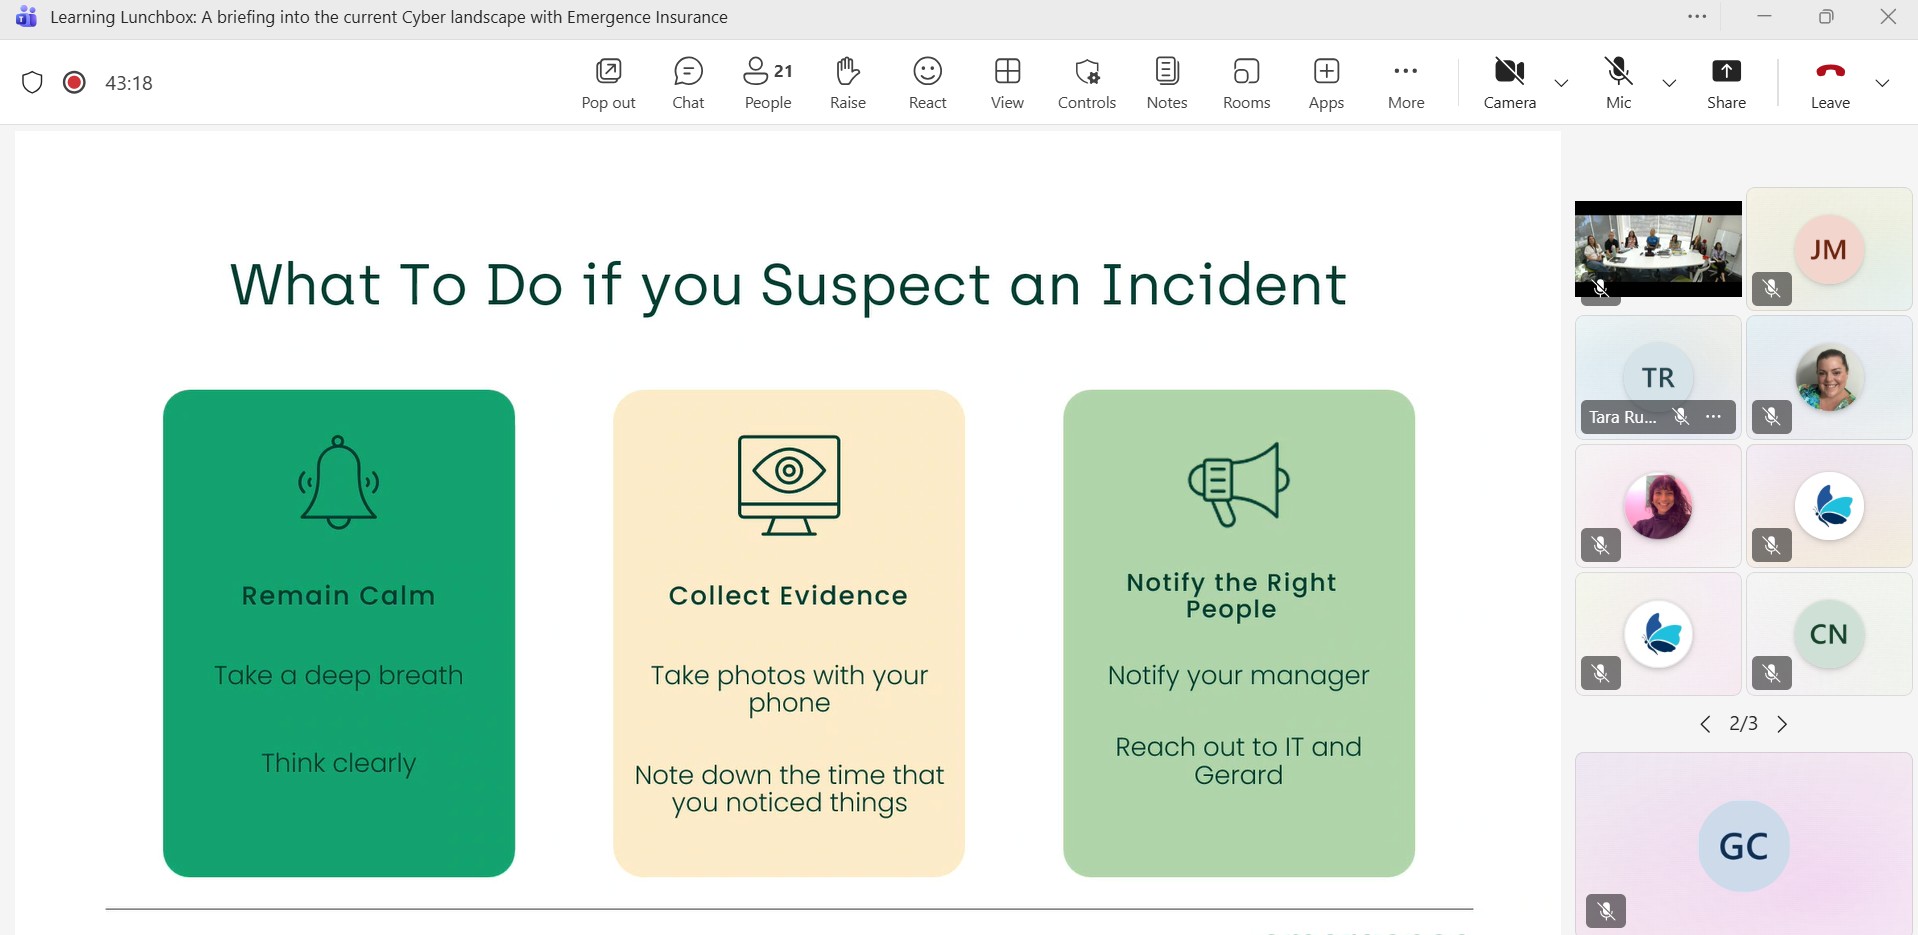Click the red recording indicator
This screenshot has height=935, width=1918.
pos(74,82)
